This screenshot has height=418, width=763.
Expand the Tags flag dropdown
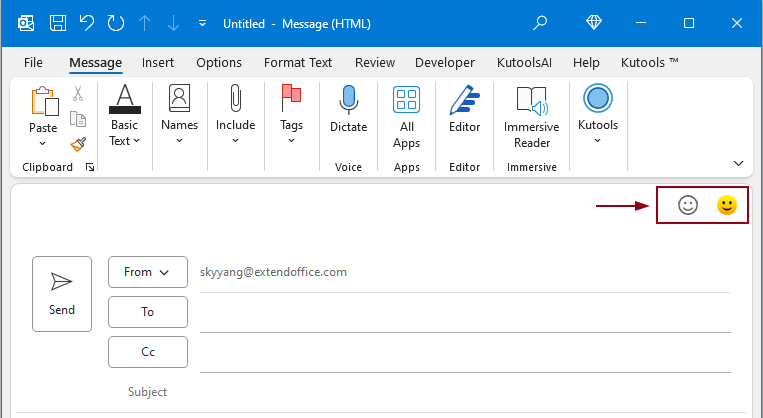point(291,115)
